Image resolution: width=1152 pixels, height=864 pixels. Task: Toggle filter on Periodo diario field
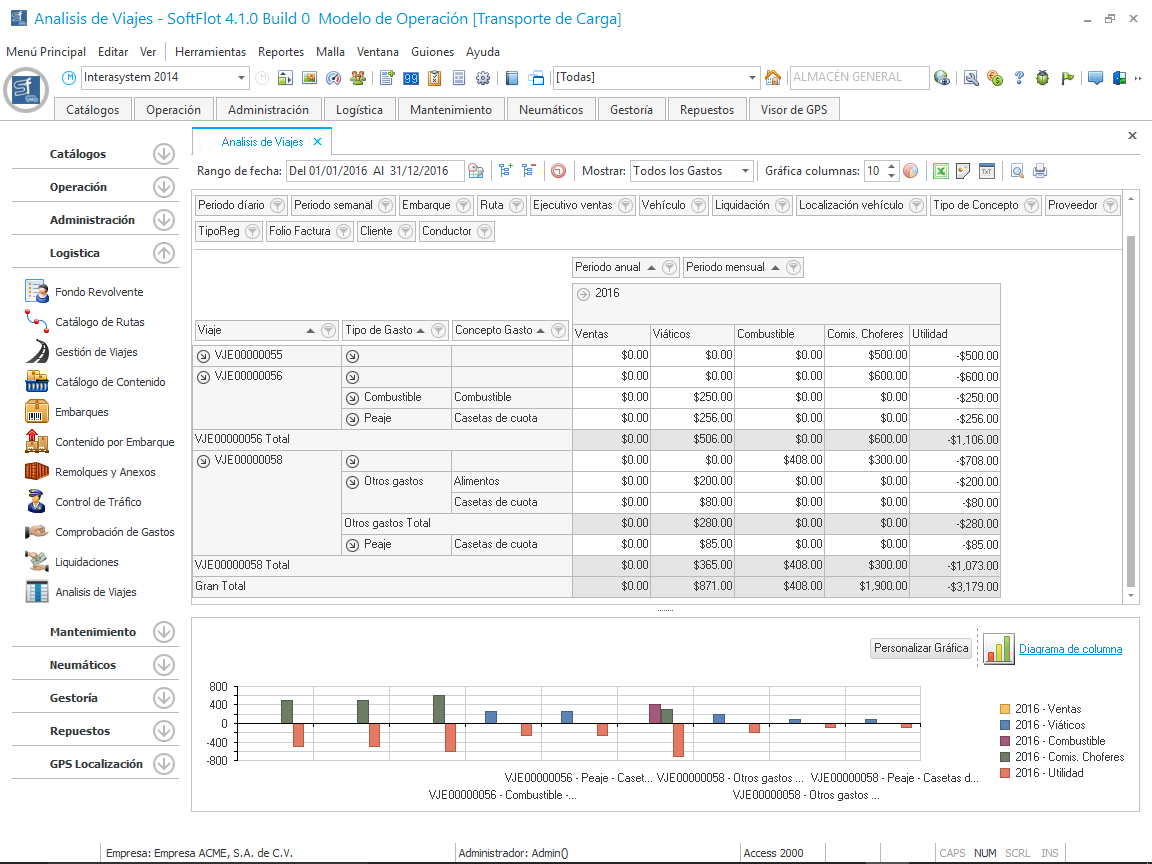point(277,205)
